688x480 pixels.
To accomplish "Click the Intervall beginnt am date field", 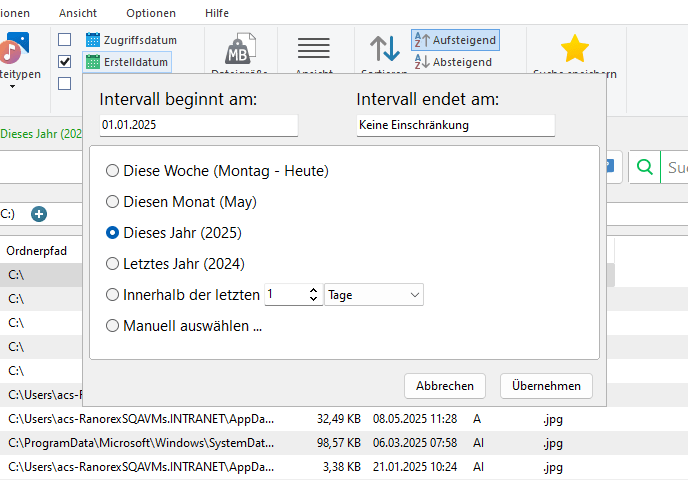I will point(199,125).
